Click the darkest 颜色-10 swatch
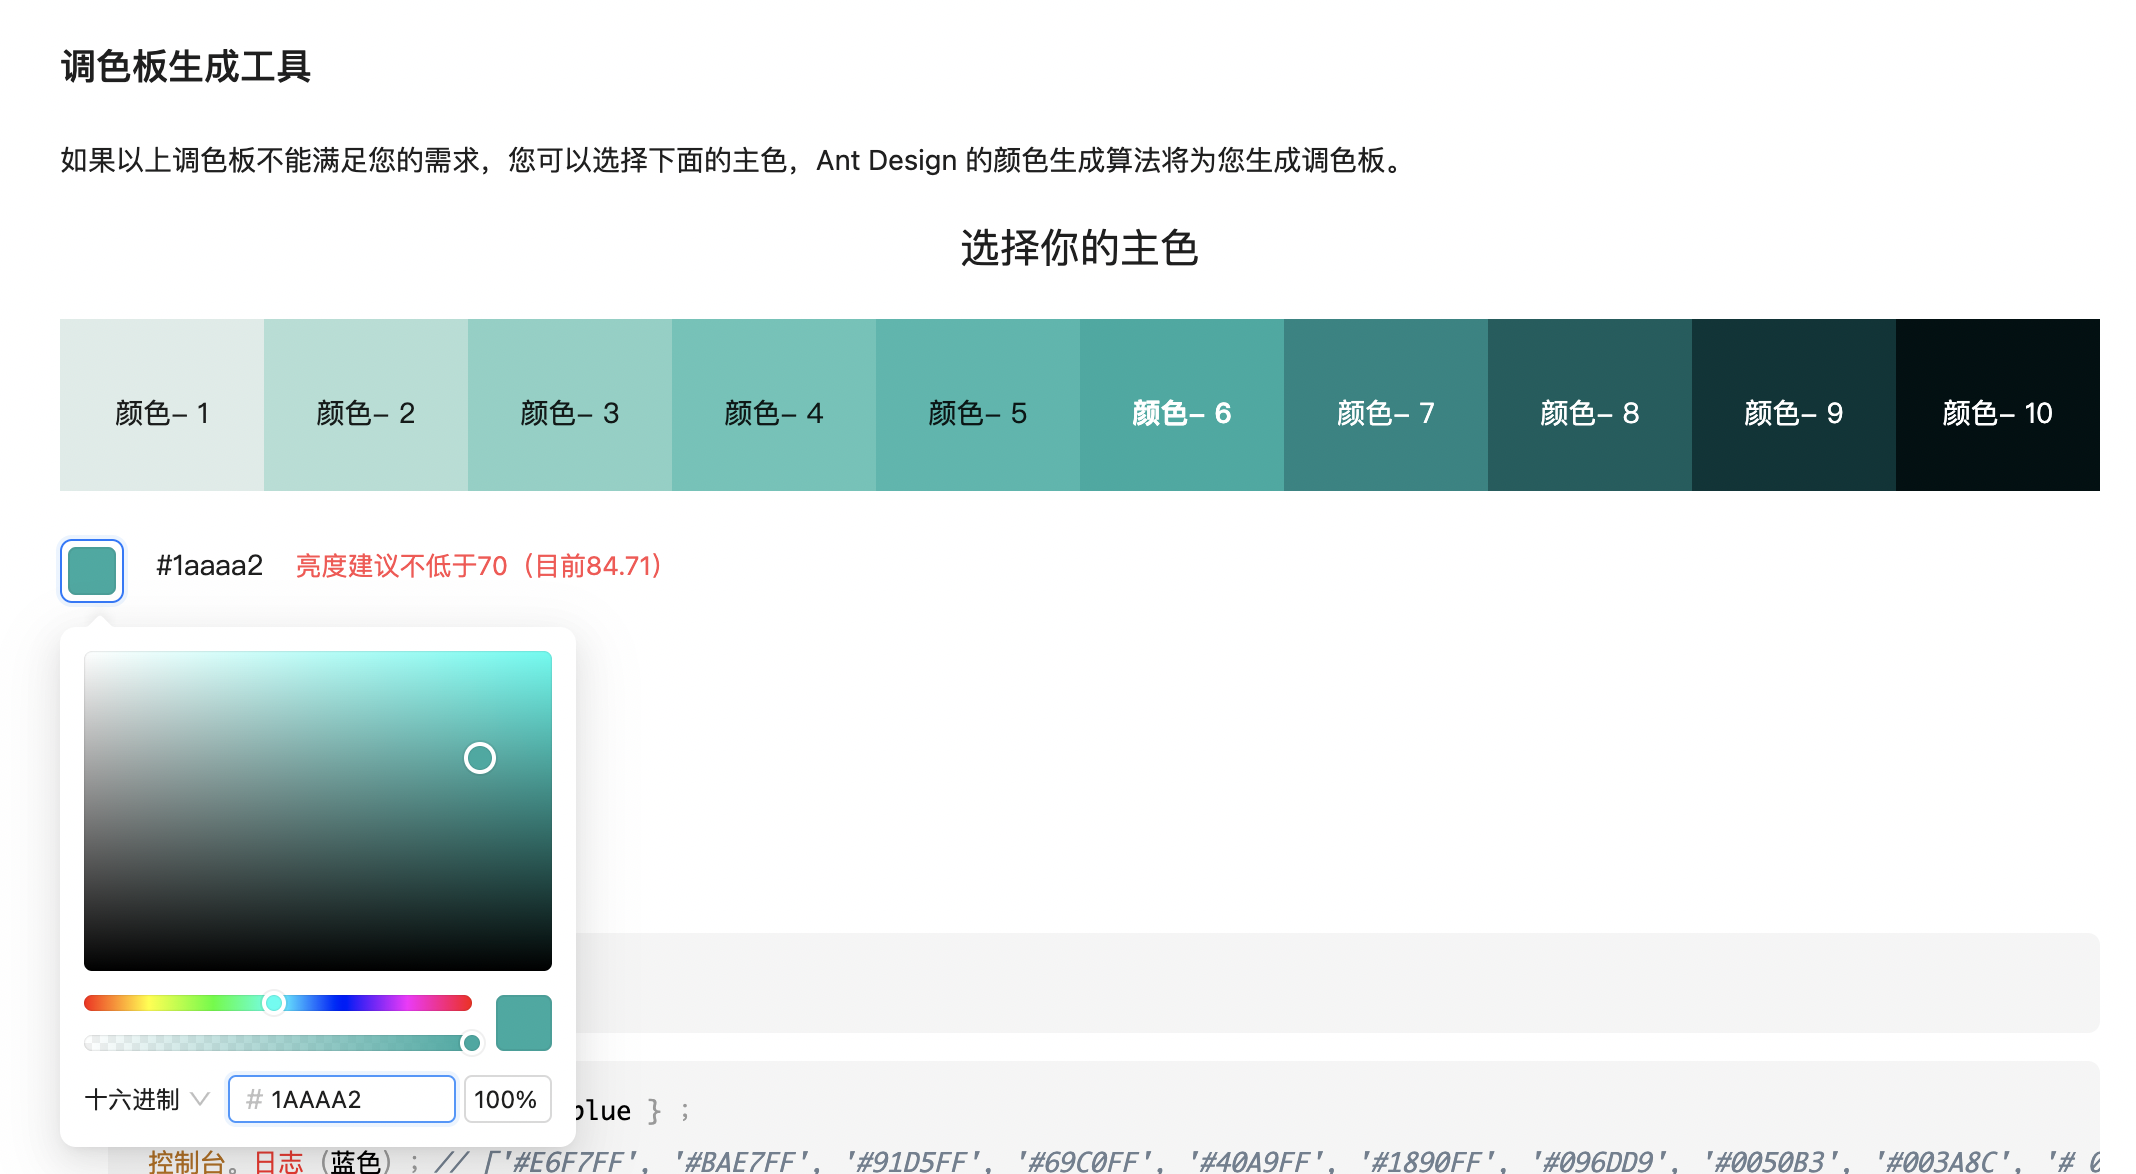This screenshot has height=1174, width=2136. coord(1998,405)
